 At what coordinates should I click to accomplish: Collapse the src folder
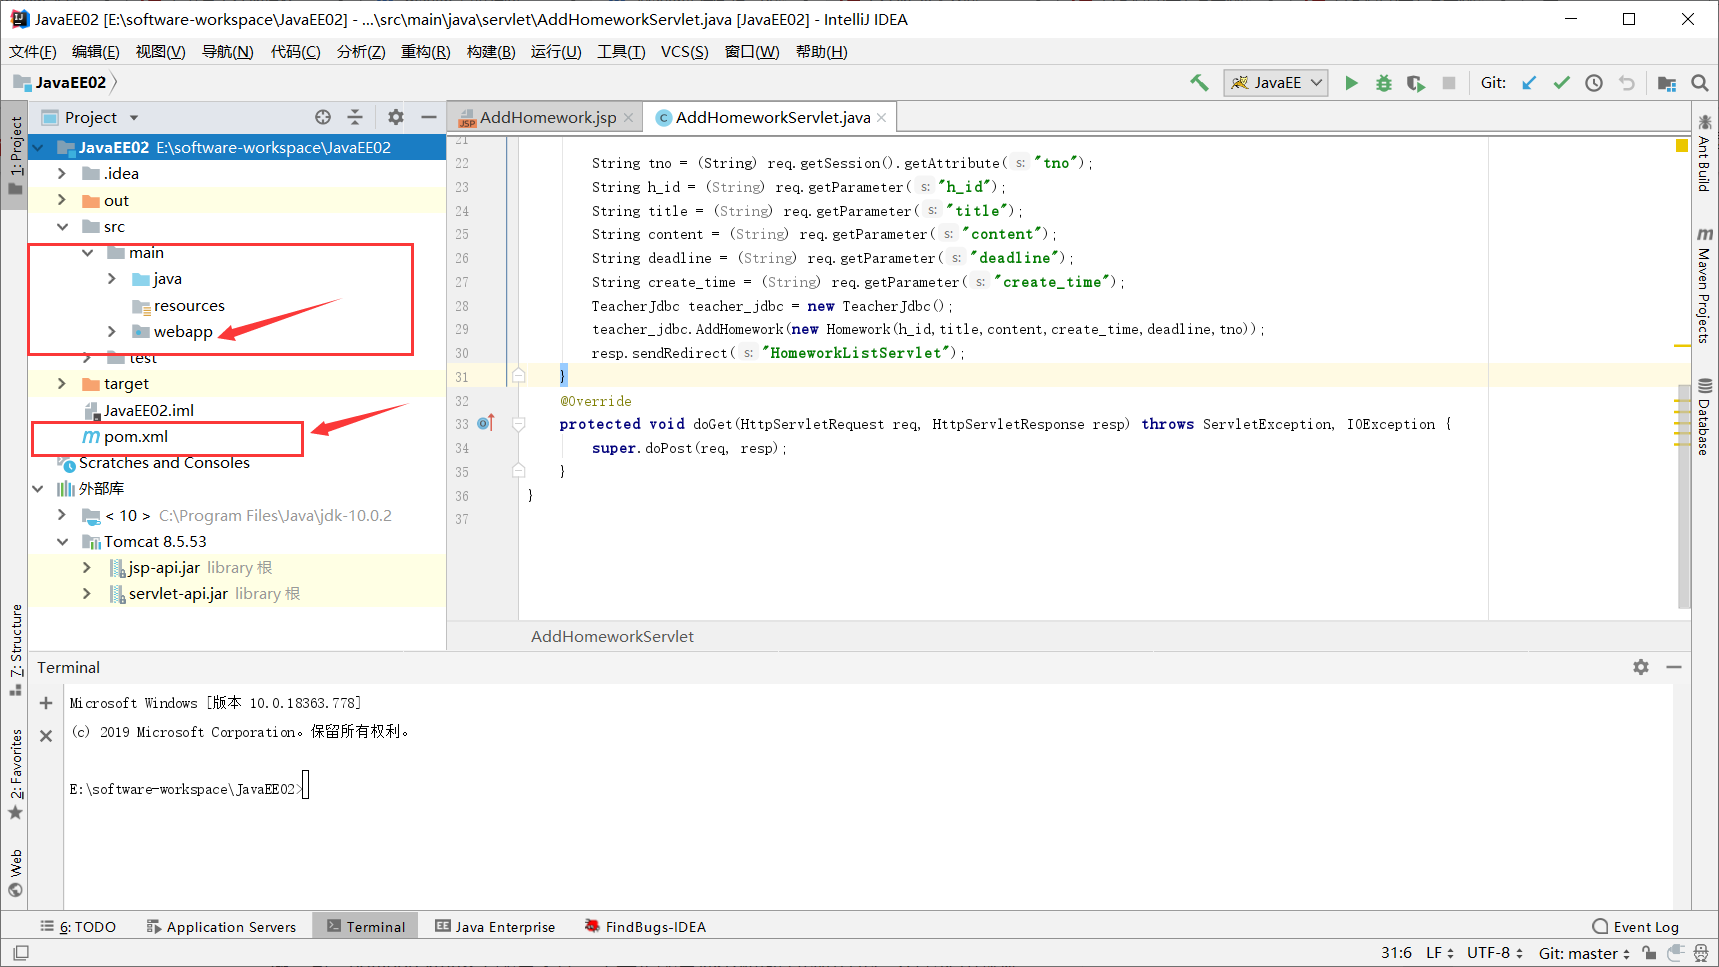coord(62,227)
